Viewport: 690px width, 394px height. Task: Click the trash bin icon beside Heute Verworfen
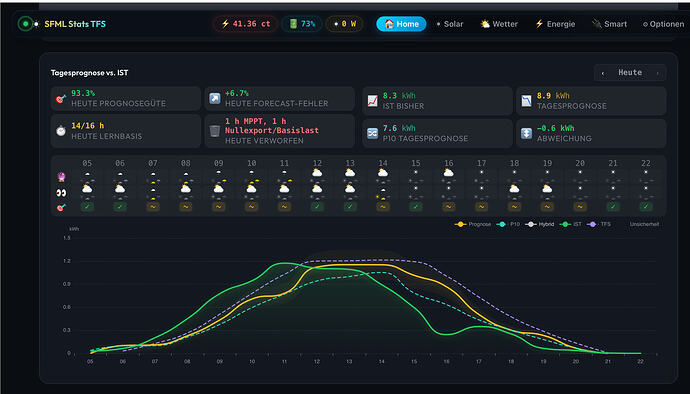[x=214, y=131]
